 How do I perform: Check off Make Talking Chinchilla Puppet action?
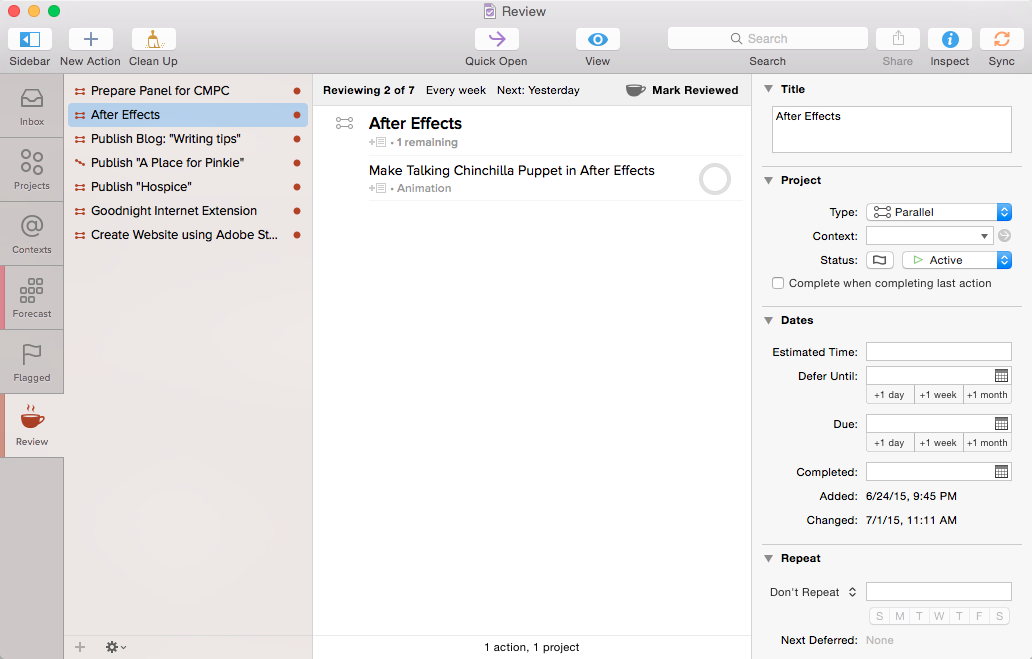[x=714, y=180]
